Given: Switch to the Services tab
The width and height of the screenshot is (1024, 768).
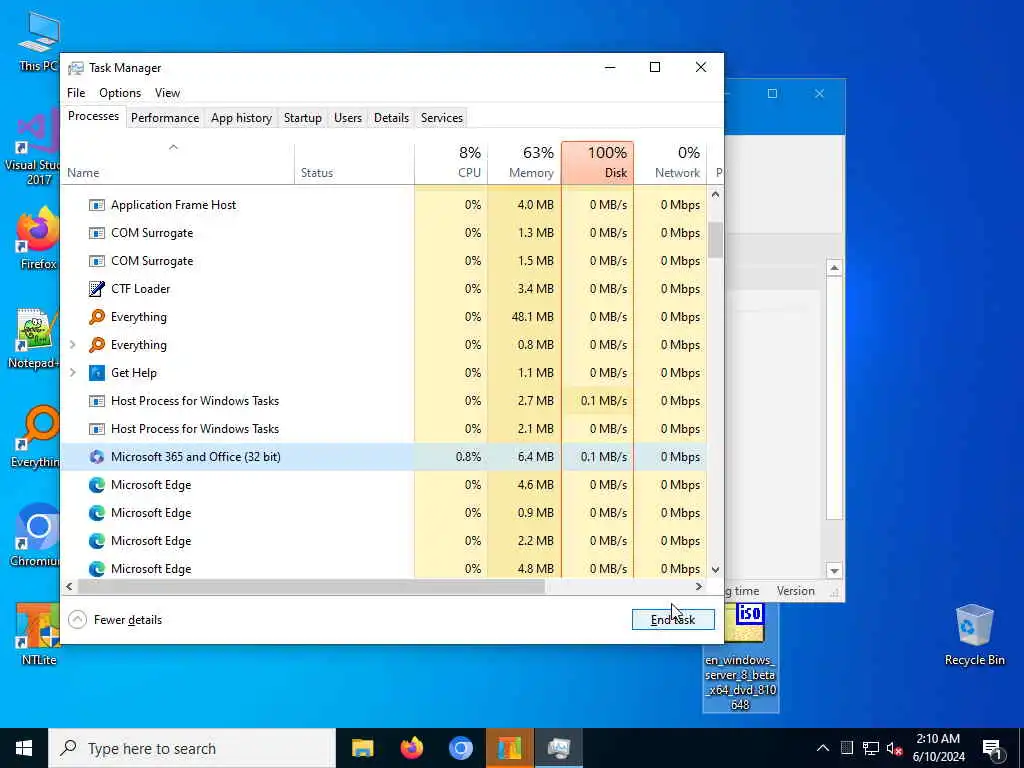Looking at the screenshot, I should [x=441, y=118].
